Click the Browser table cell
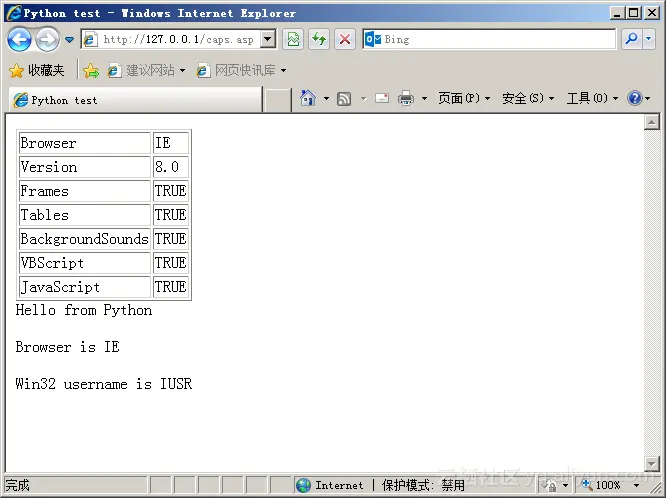The width and height of the screenshot is (666, 498). 85,143
